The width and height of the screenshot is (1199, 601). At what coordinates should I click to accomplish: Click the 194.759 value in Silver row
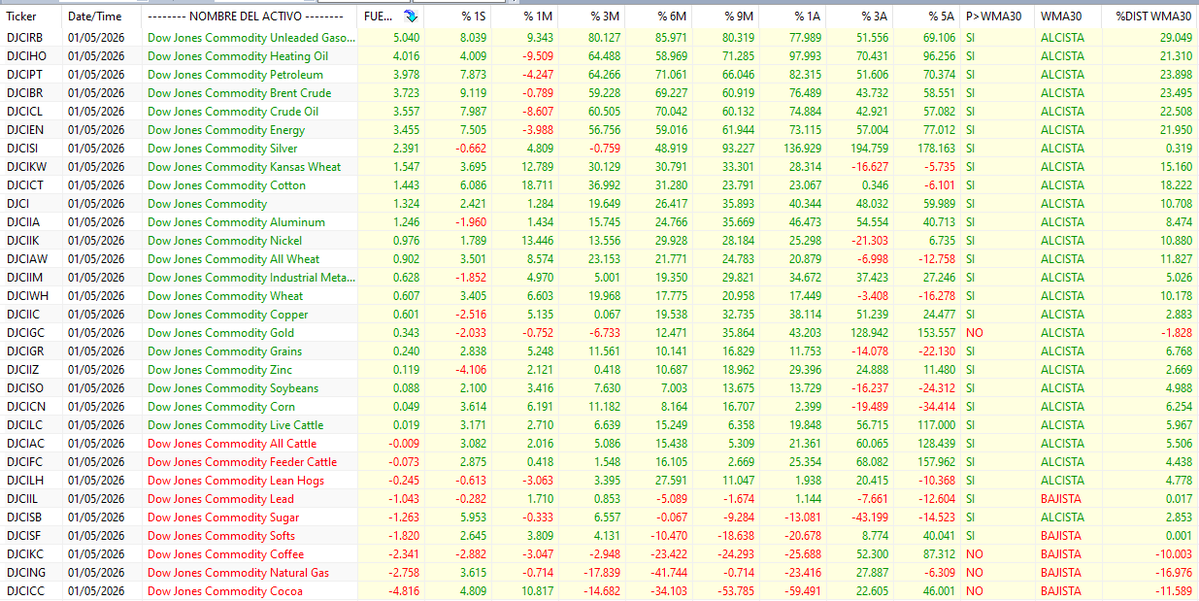click(x=871, y=148)
